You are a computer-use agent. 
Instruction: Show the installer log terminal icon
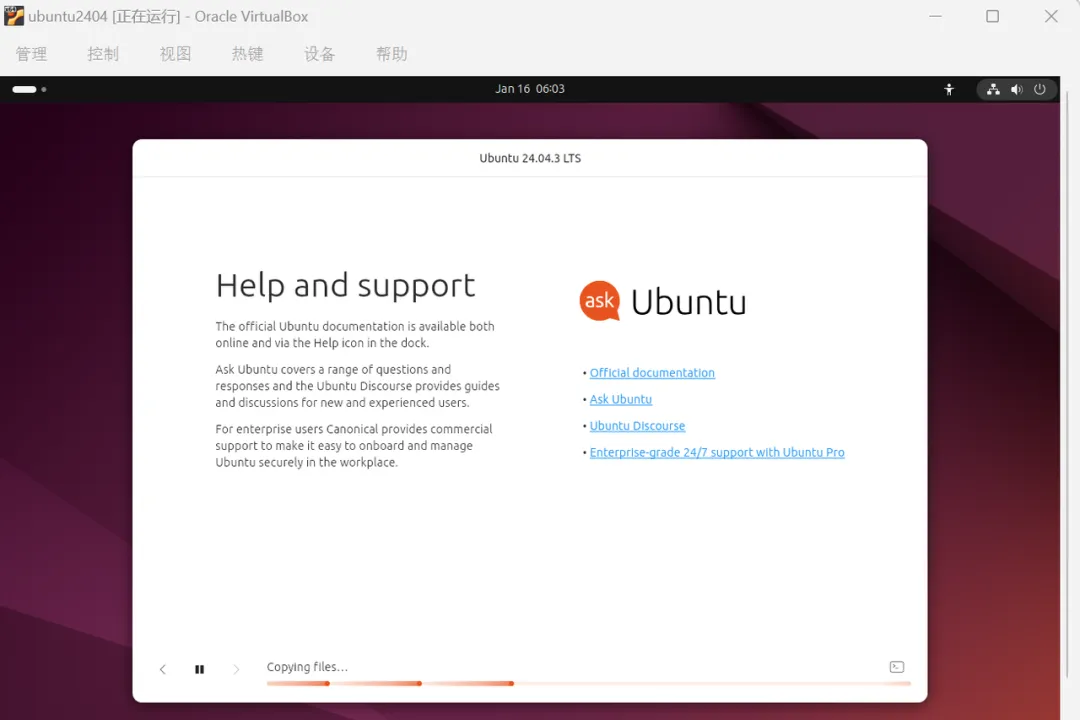[897, 667]
